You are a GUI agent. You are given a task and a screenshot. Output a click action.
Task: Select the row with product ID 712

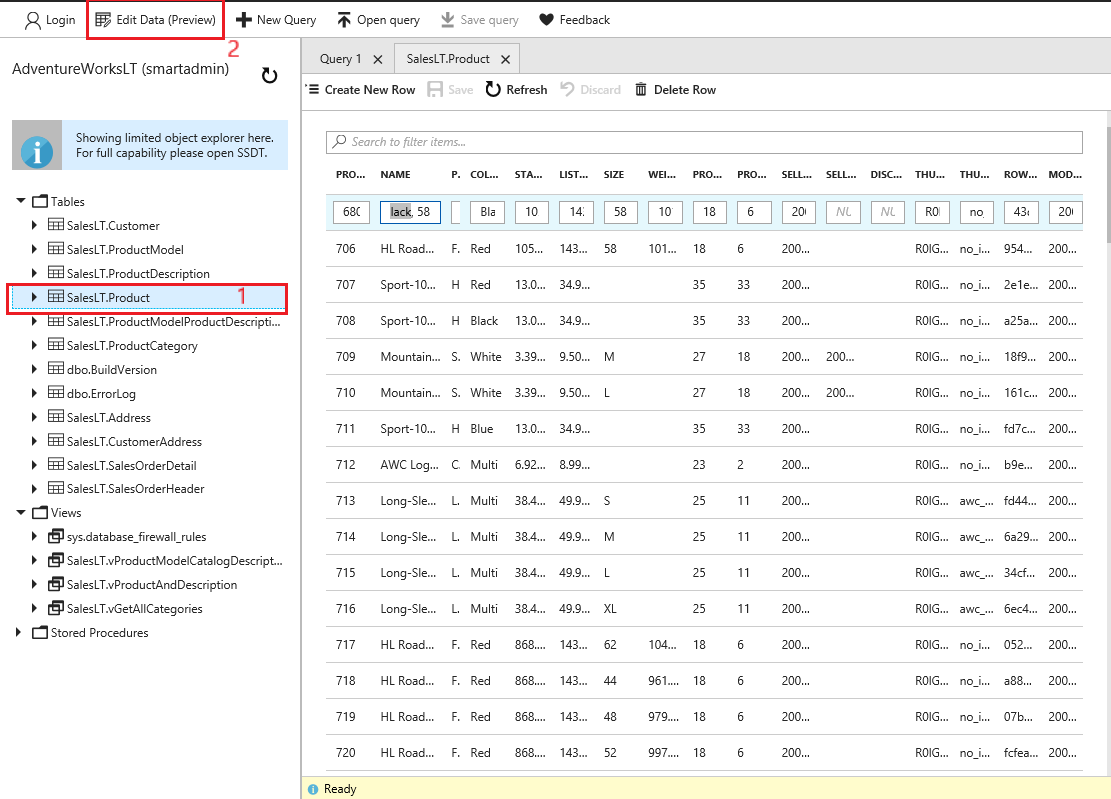click(x=346, y=465)
